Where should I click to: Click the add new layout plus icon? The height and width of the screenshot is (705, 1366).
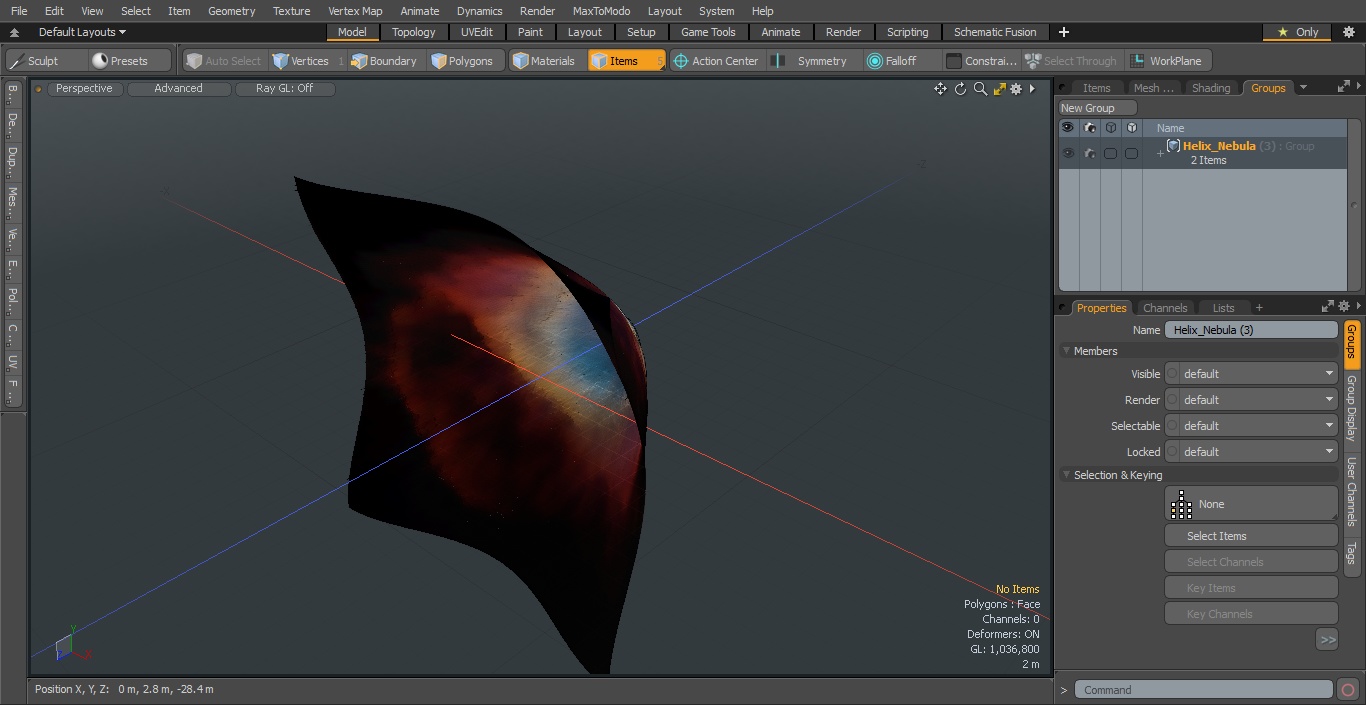pyautogui.click(x=1063, y=32)
